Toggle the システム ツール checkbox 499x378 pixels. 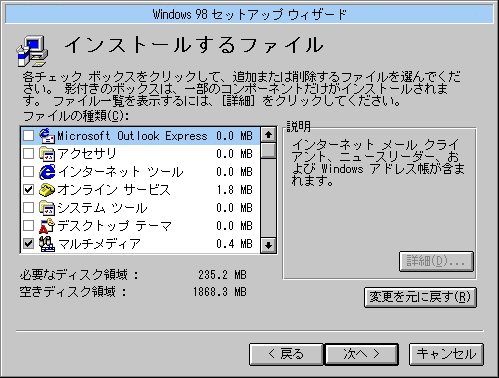(x=28, y=208)
